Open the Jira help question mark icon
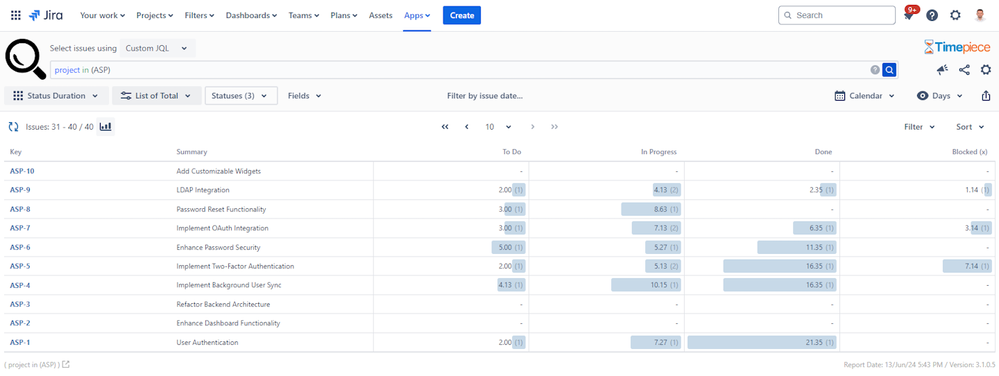This screenshot has height=376, width=999. (x=932, y=15)
